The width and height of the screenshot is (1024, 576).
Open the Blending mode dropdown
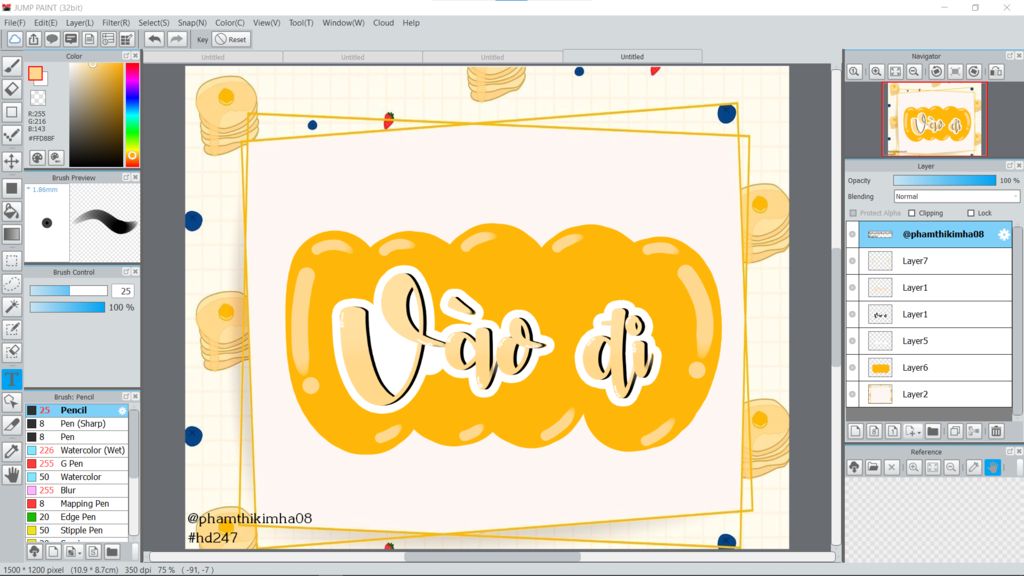pos(956,197)
